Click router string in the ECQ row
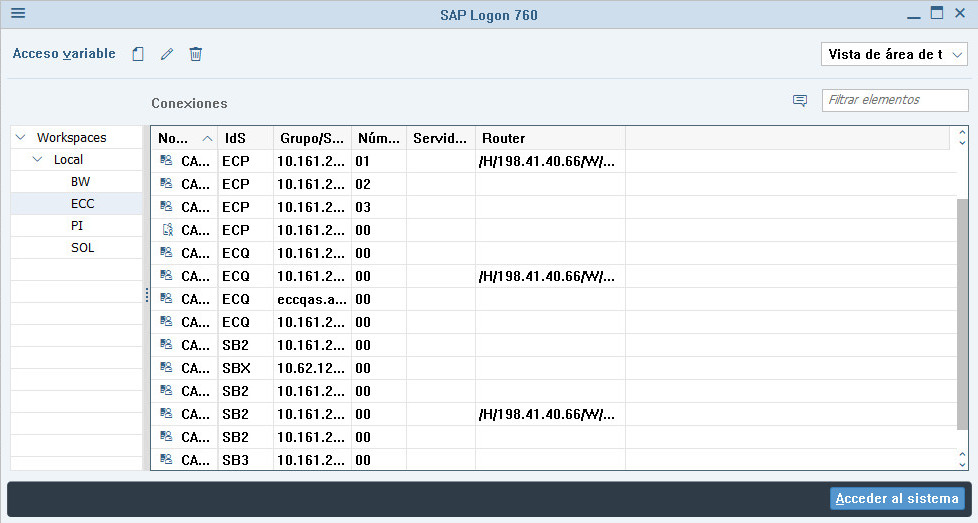 click(x=547, y=276)
